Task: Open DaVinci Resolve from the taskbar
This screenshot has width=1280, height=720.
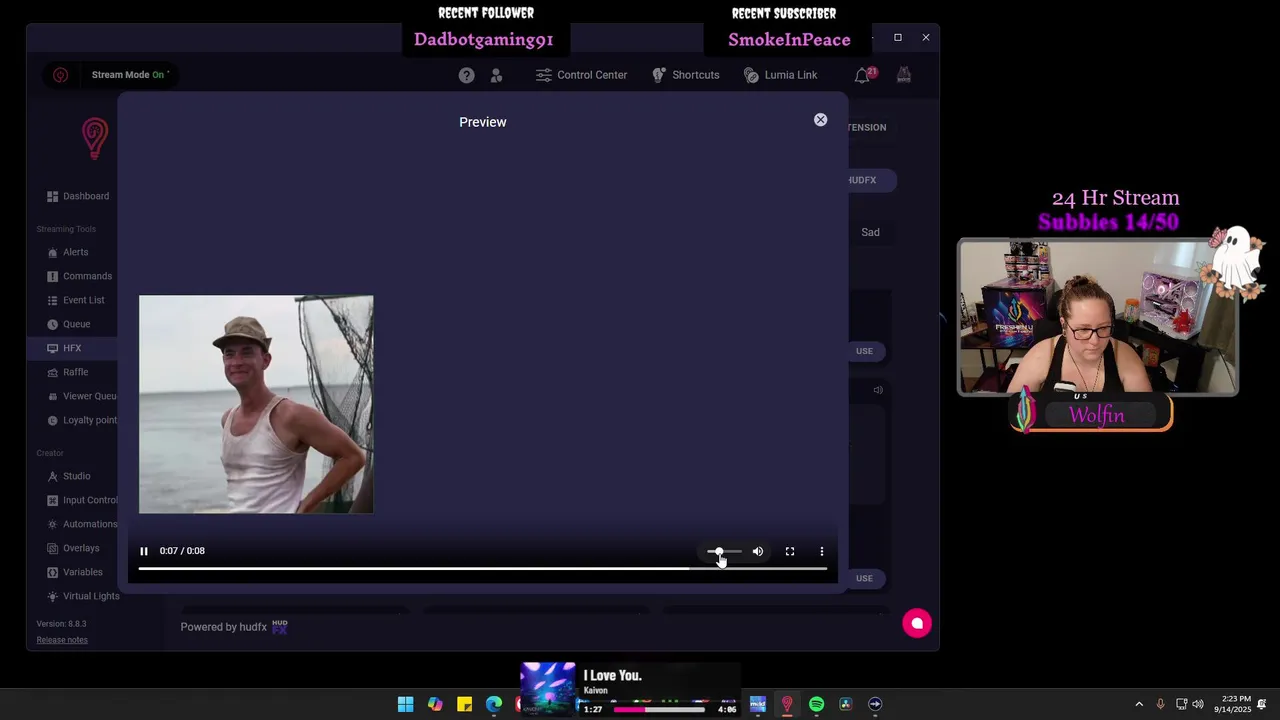Action: point(846,704)
